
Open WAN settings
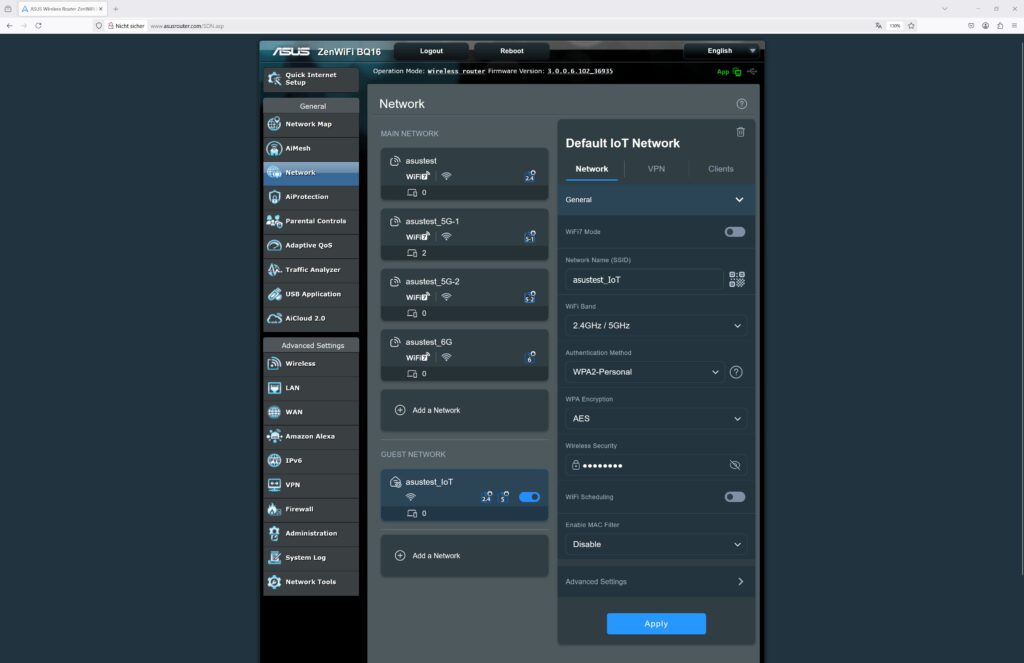click(311, 412)
